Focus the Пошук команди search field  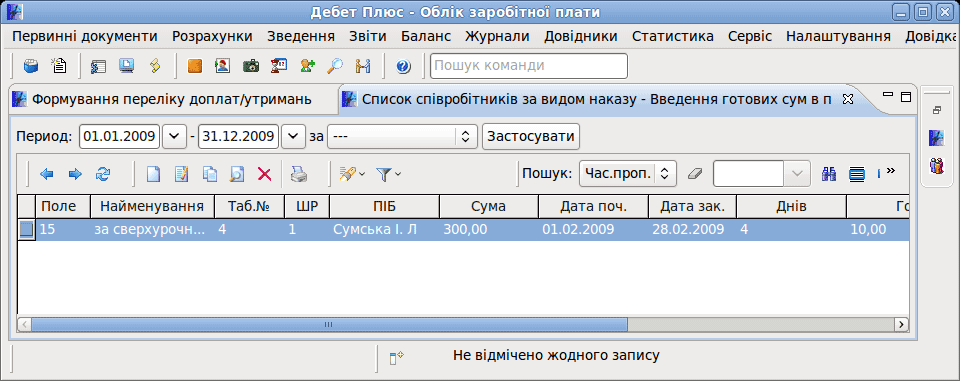[x=529, y=66]
